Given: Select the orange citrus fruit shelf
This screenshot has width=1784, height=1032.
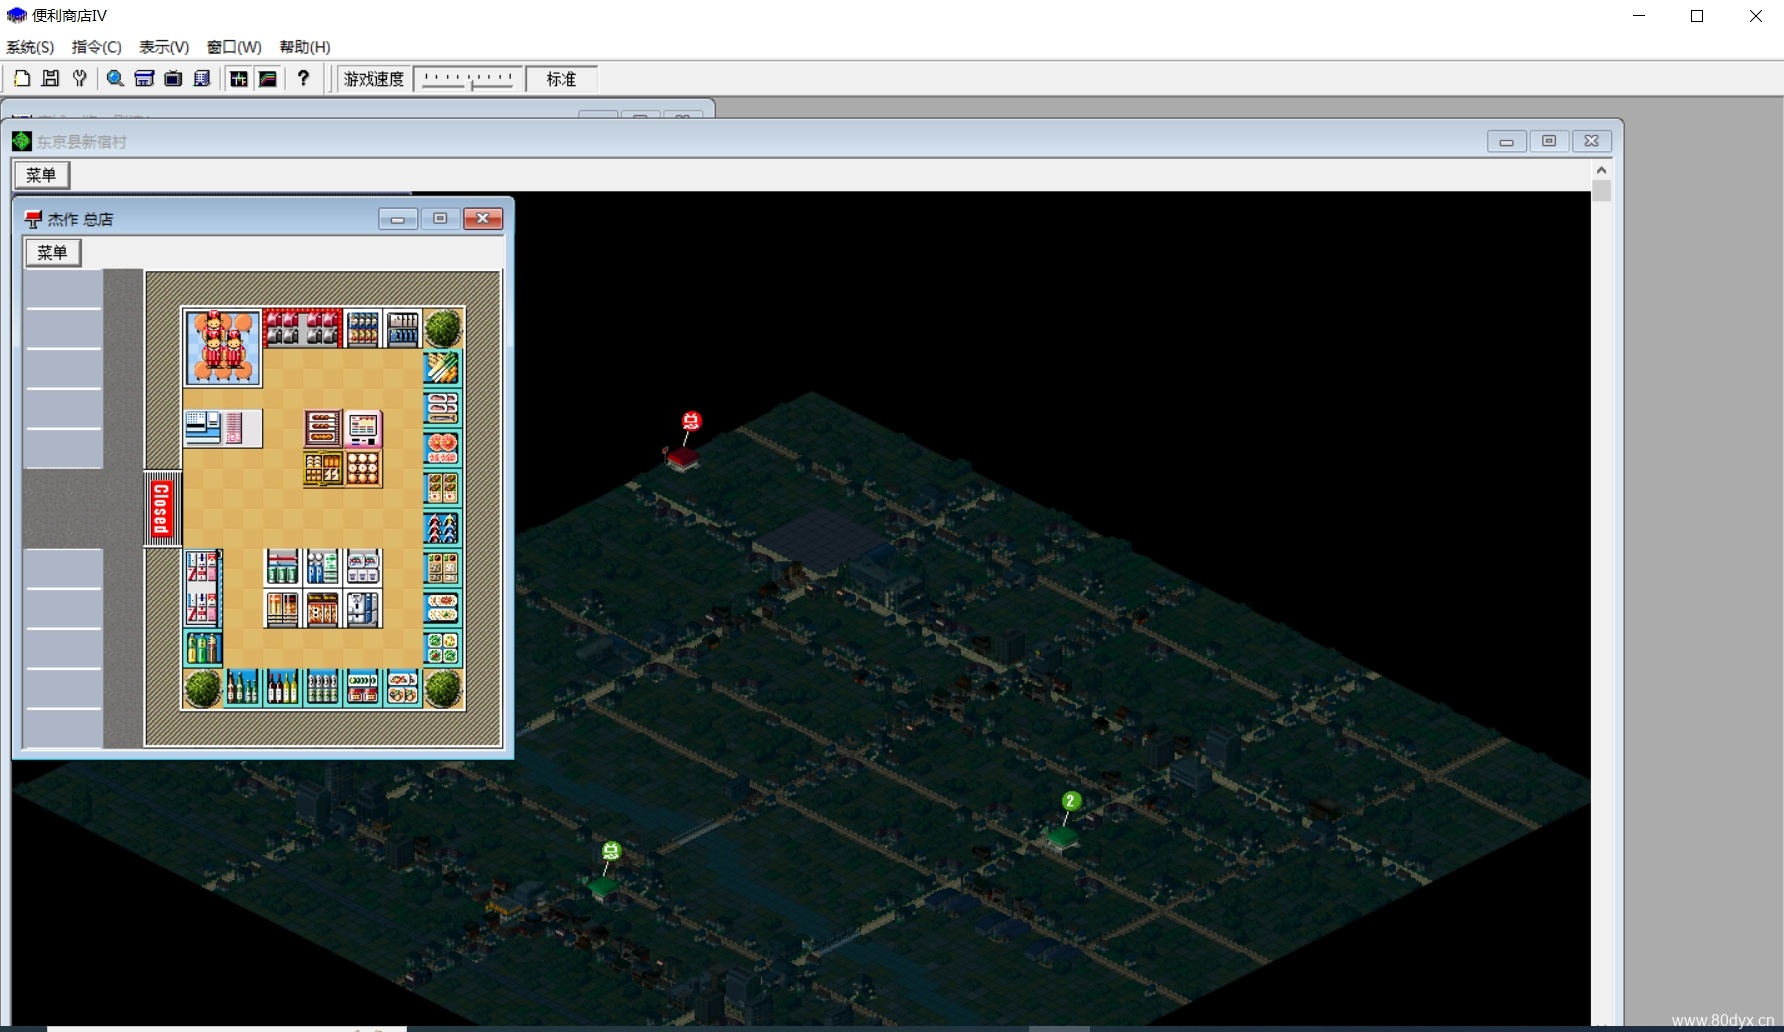Looking at the screenshot, I should click(442, 448).
